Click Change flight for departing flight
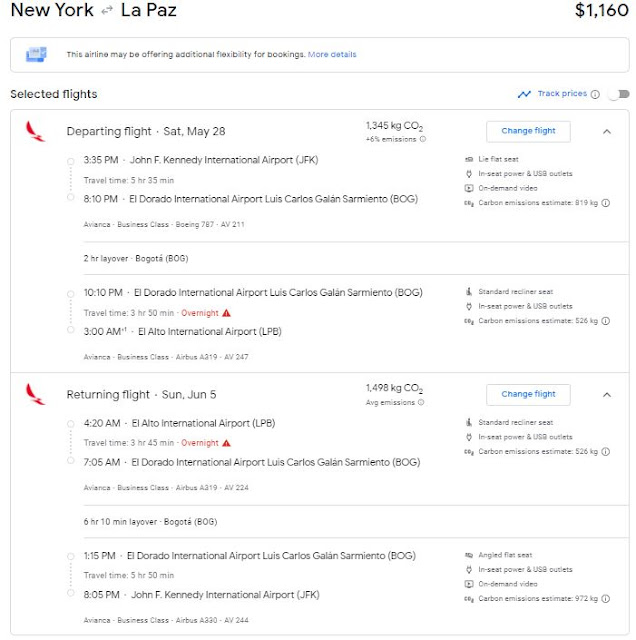 click(x=528, y=131)
